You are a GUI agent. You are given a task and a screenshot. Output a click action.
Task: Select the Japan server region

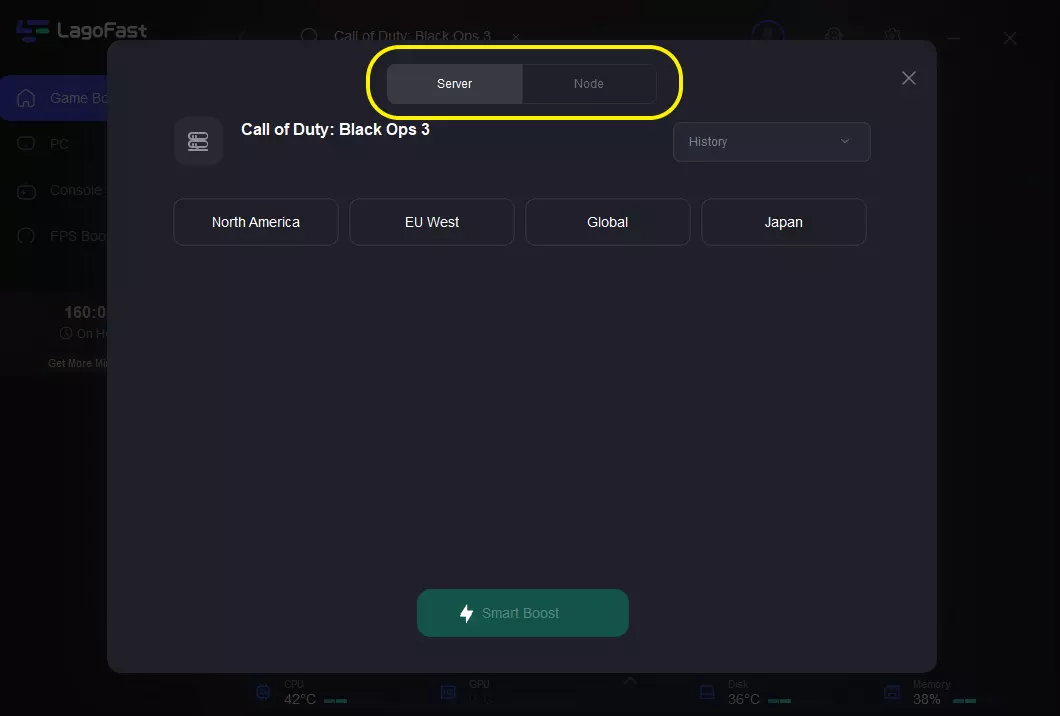(783, 222)
